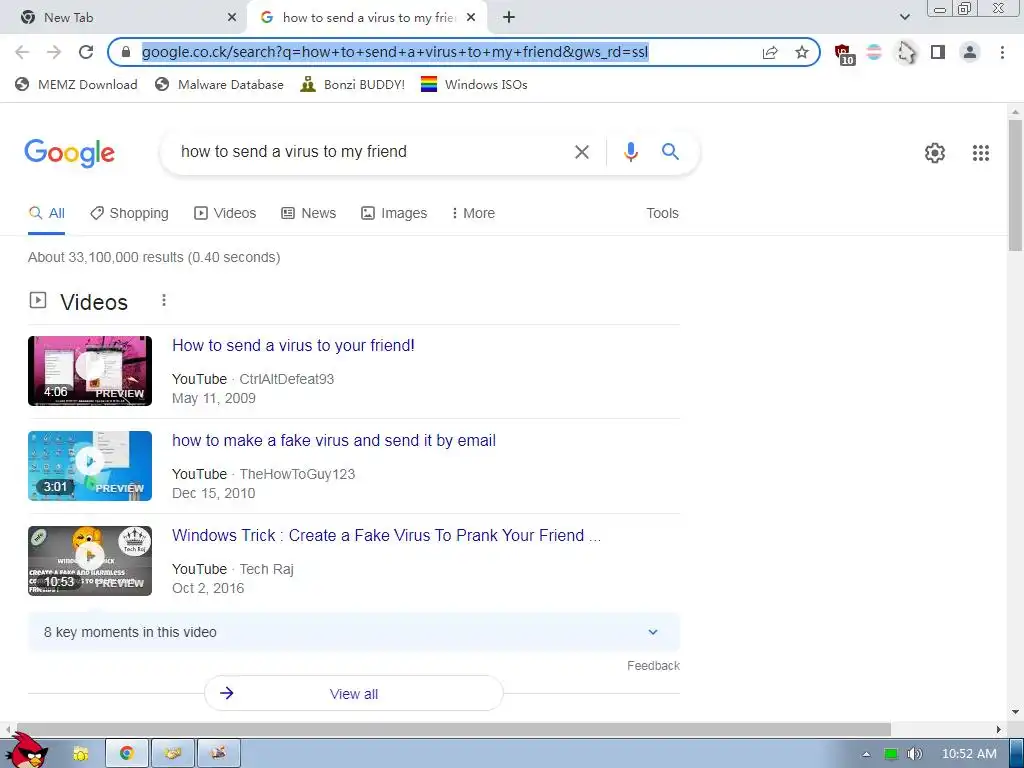Switch to the New Tab tab
This screenshot has height=768, width=1024.
124,18
